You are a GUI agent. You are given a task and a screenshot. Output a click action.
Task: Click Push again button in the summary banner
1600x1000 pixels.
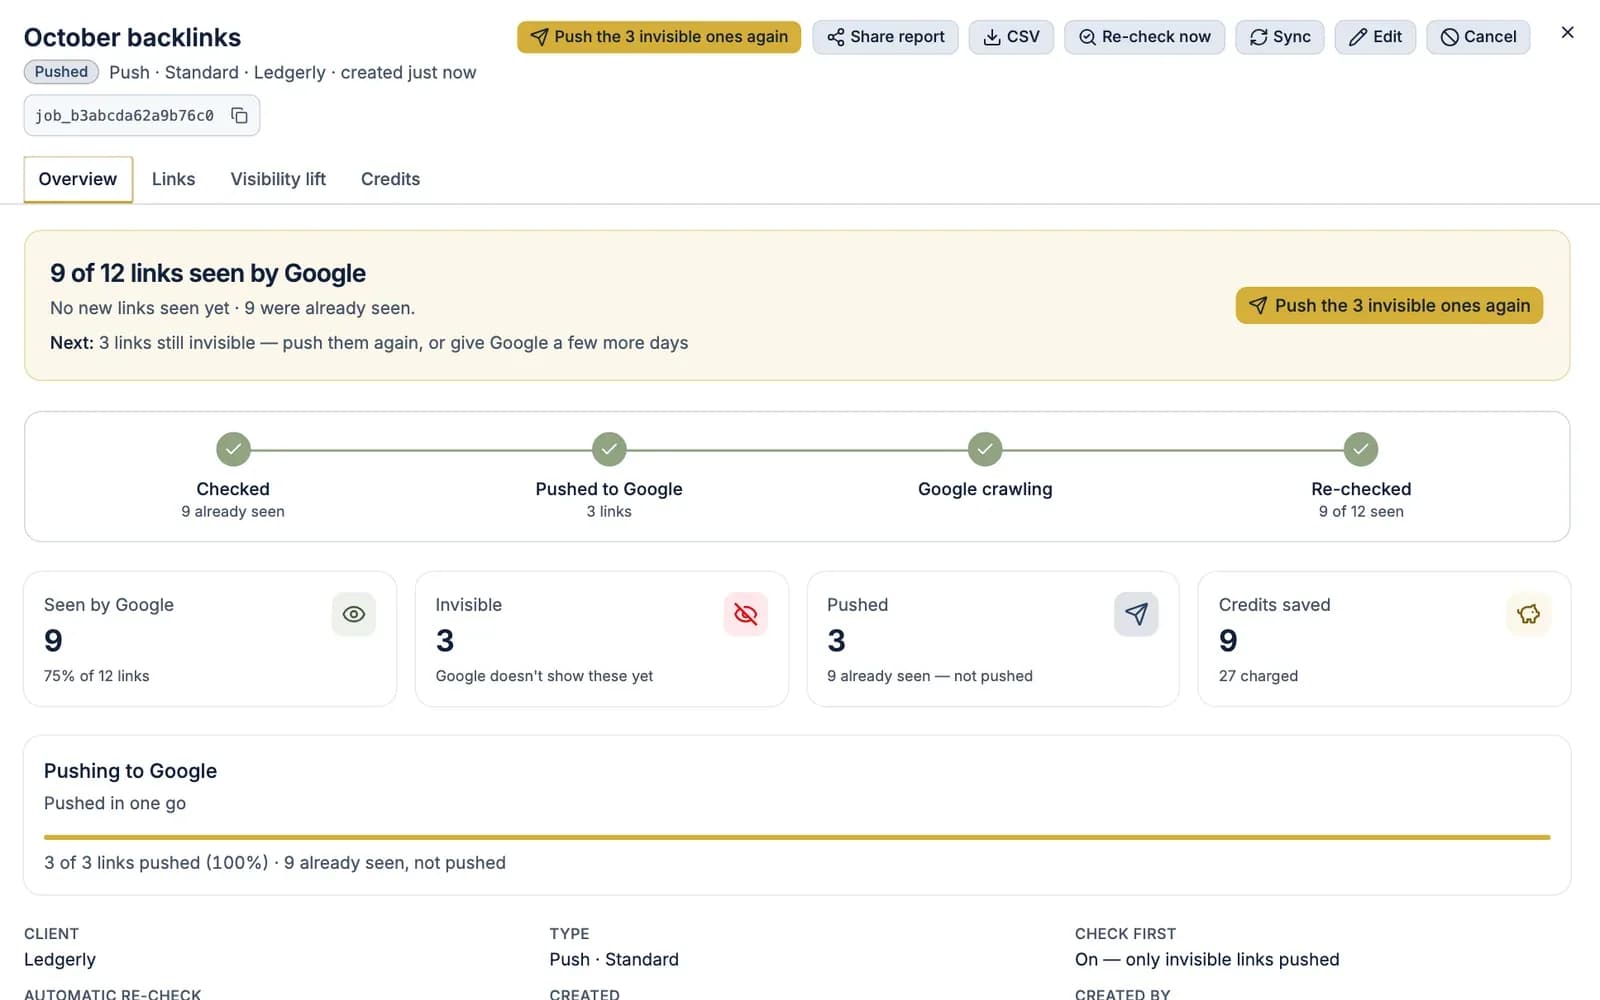(1389, 305)
